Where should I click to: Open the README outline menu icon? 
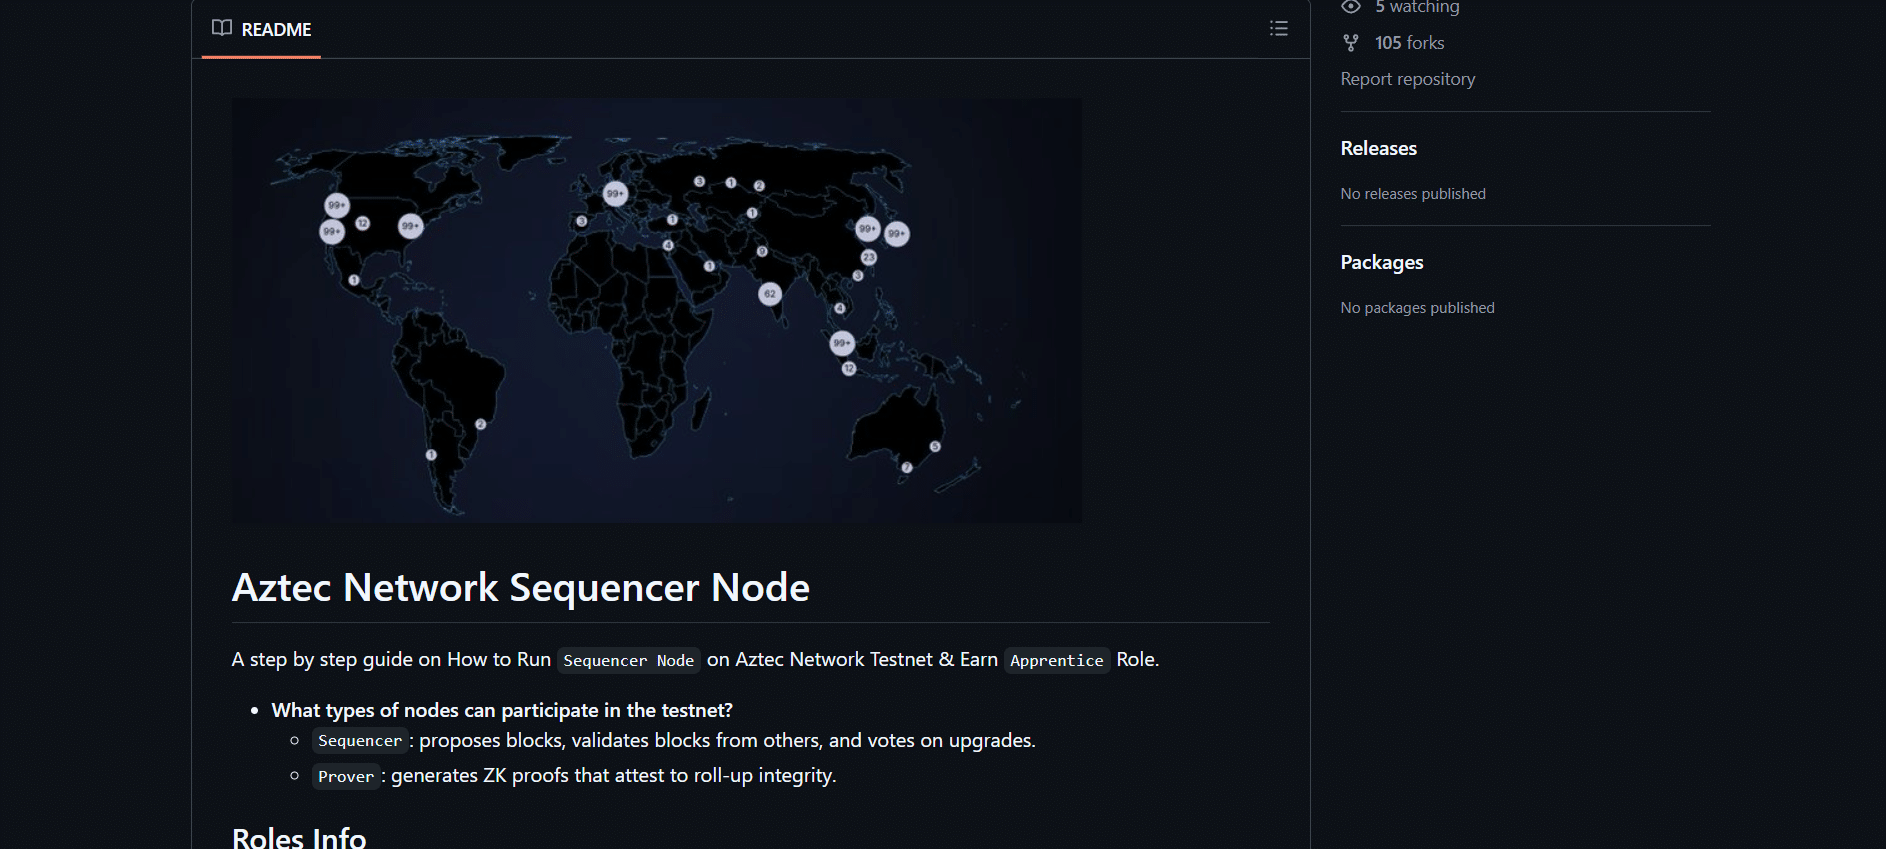click(x=1278, y=28)
